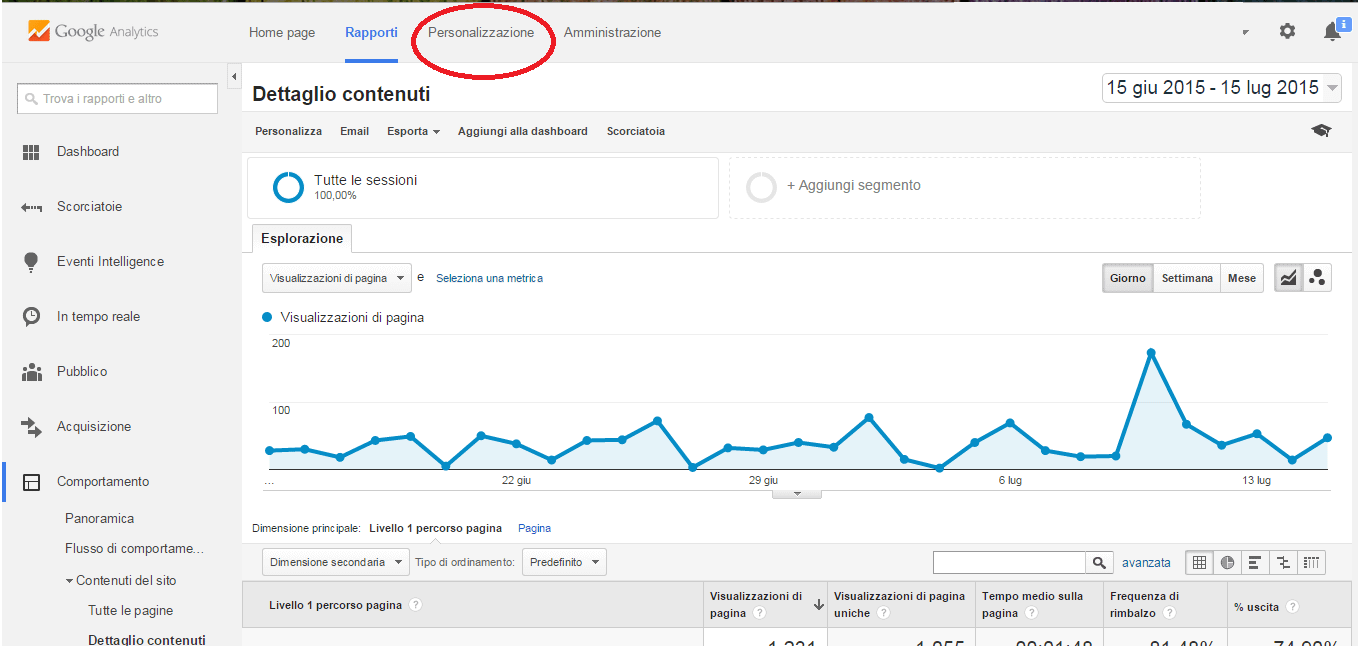Open the date range 15 giu 2015 picker
Screen dimensions: 1358x646
pos(1221,88)
